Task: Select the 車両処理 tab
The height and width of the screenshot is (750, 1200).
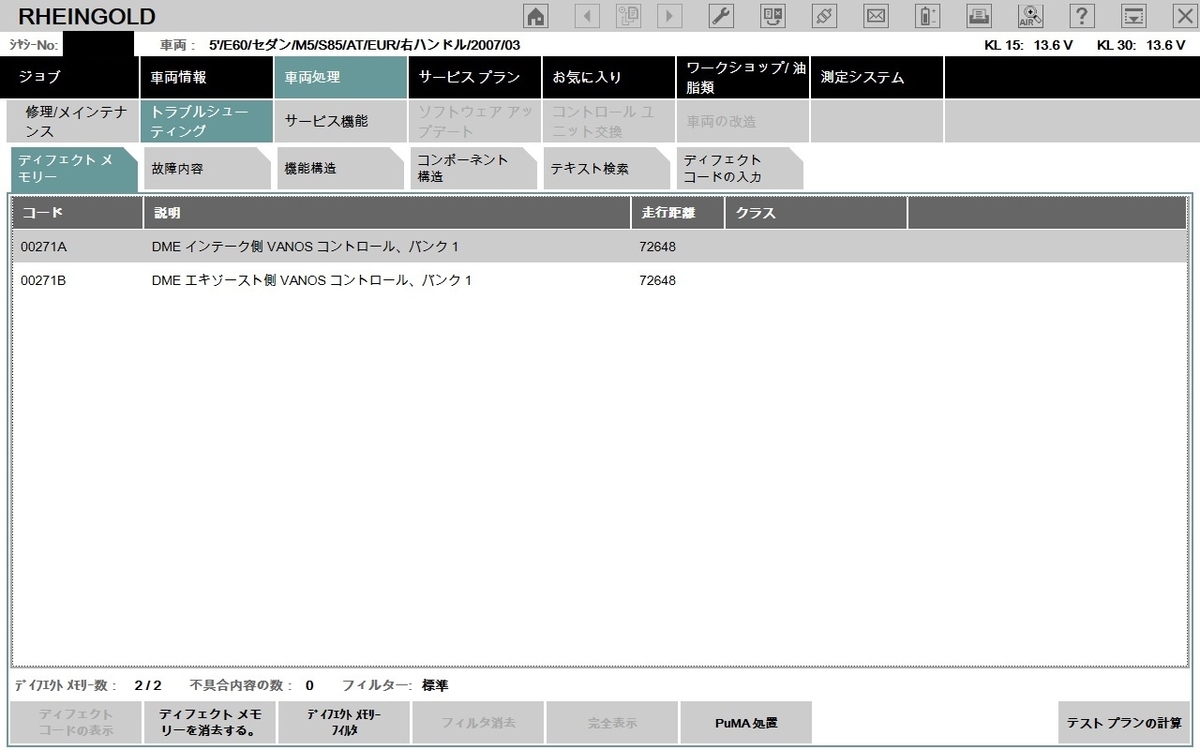Action: (340, 77)
